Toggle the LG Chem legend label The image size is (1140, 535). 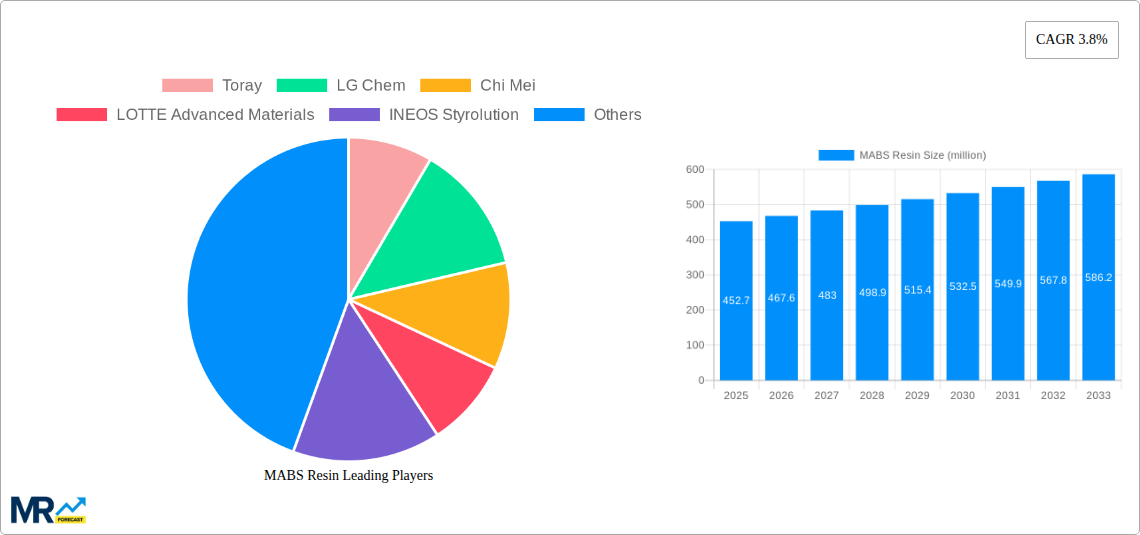[x=371, y=85]
